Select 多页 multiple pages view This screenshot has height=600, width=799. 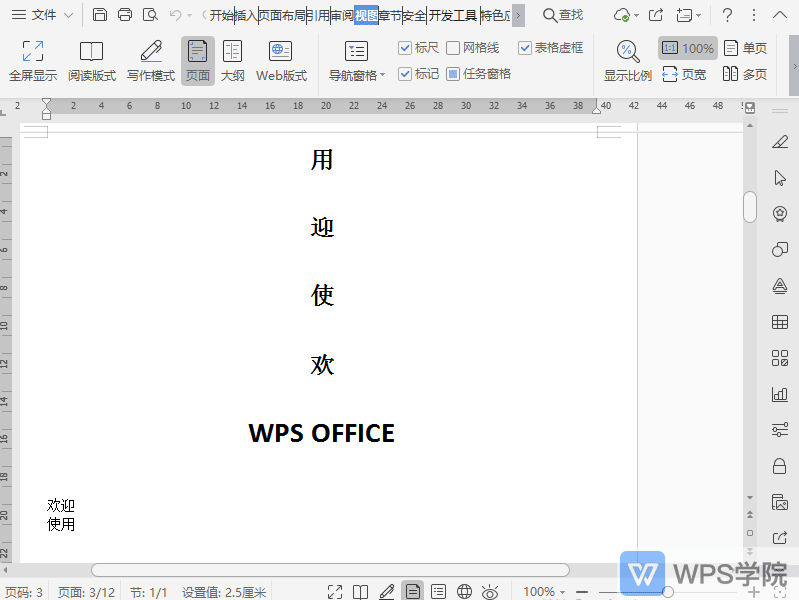[745, 74]
